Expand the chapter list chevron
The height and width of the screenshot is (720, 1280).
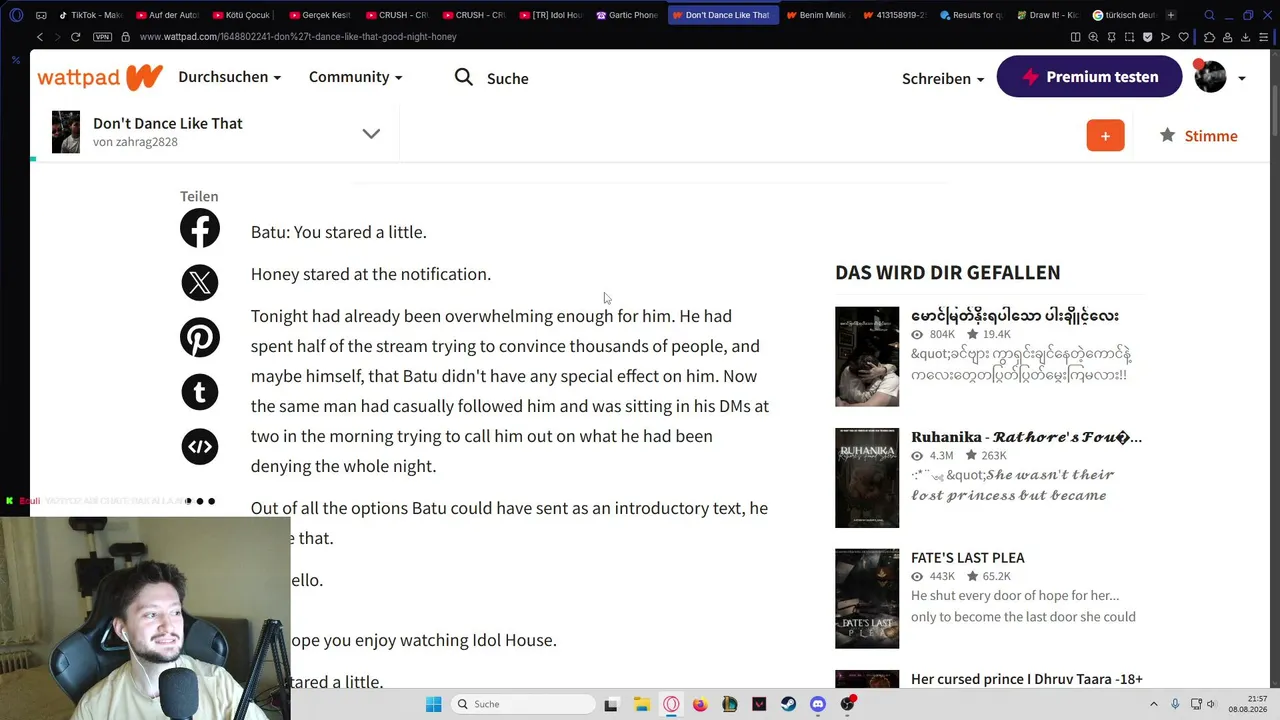[x=371, y=134]
